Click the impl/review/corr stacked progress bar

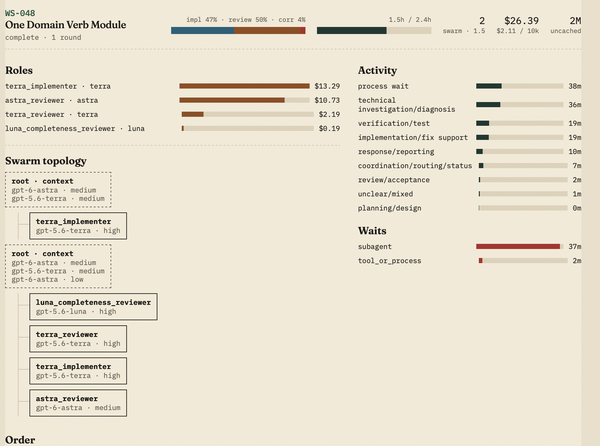[238, 31]
